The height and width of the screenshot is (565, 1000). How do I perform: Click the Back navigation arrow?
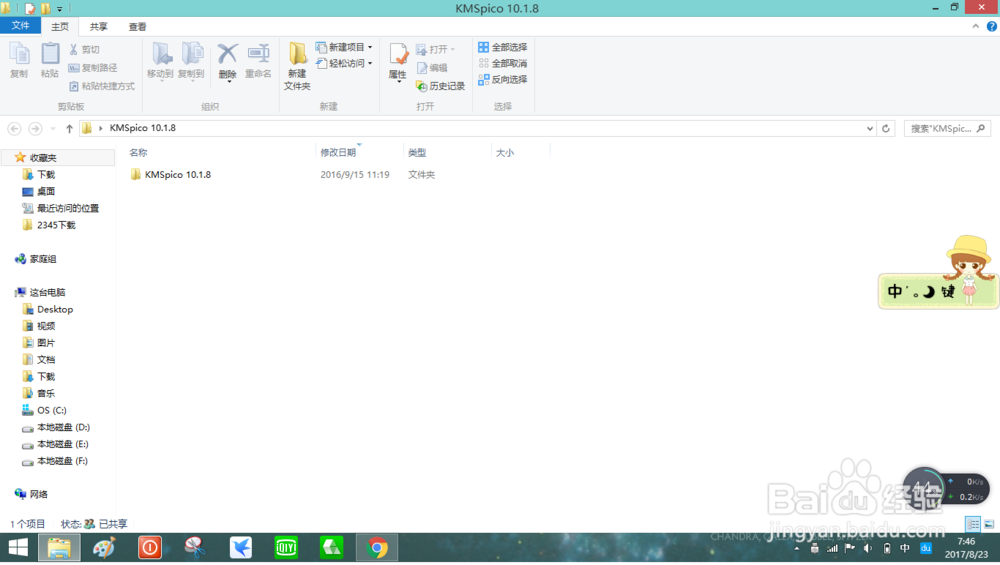point(14,128)
